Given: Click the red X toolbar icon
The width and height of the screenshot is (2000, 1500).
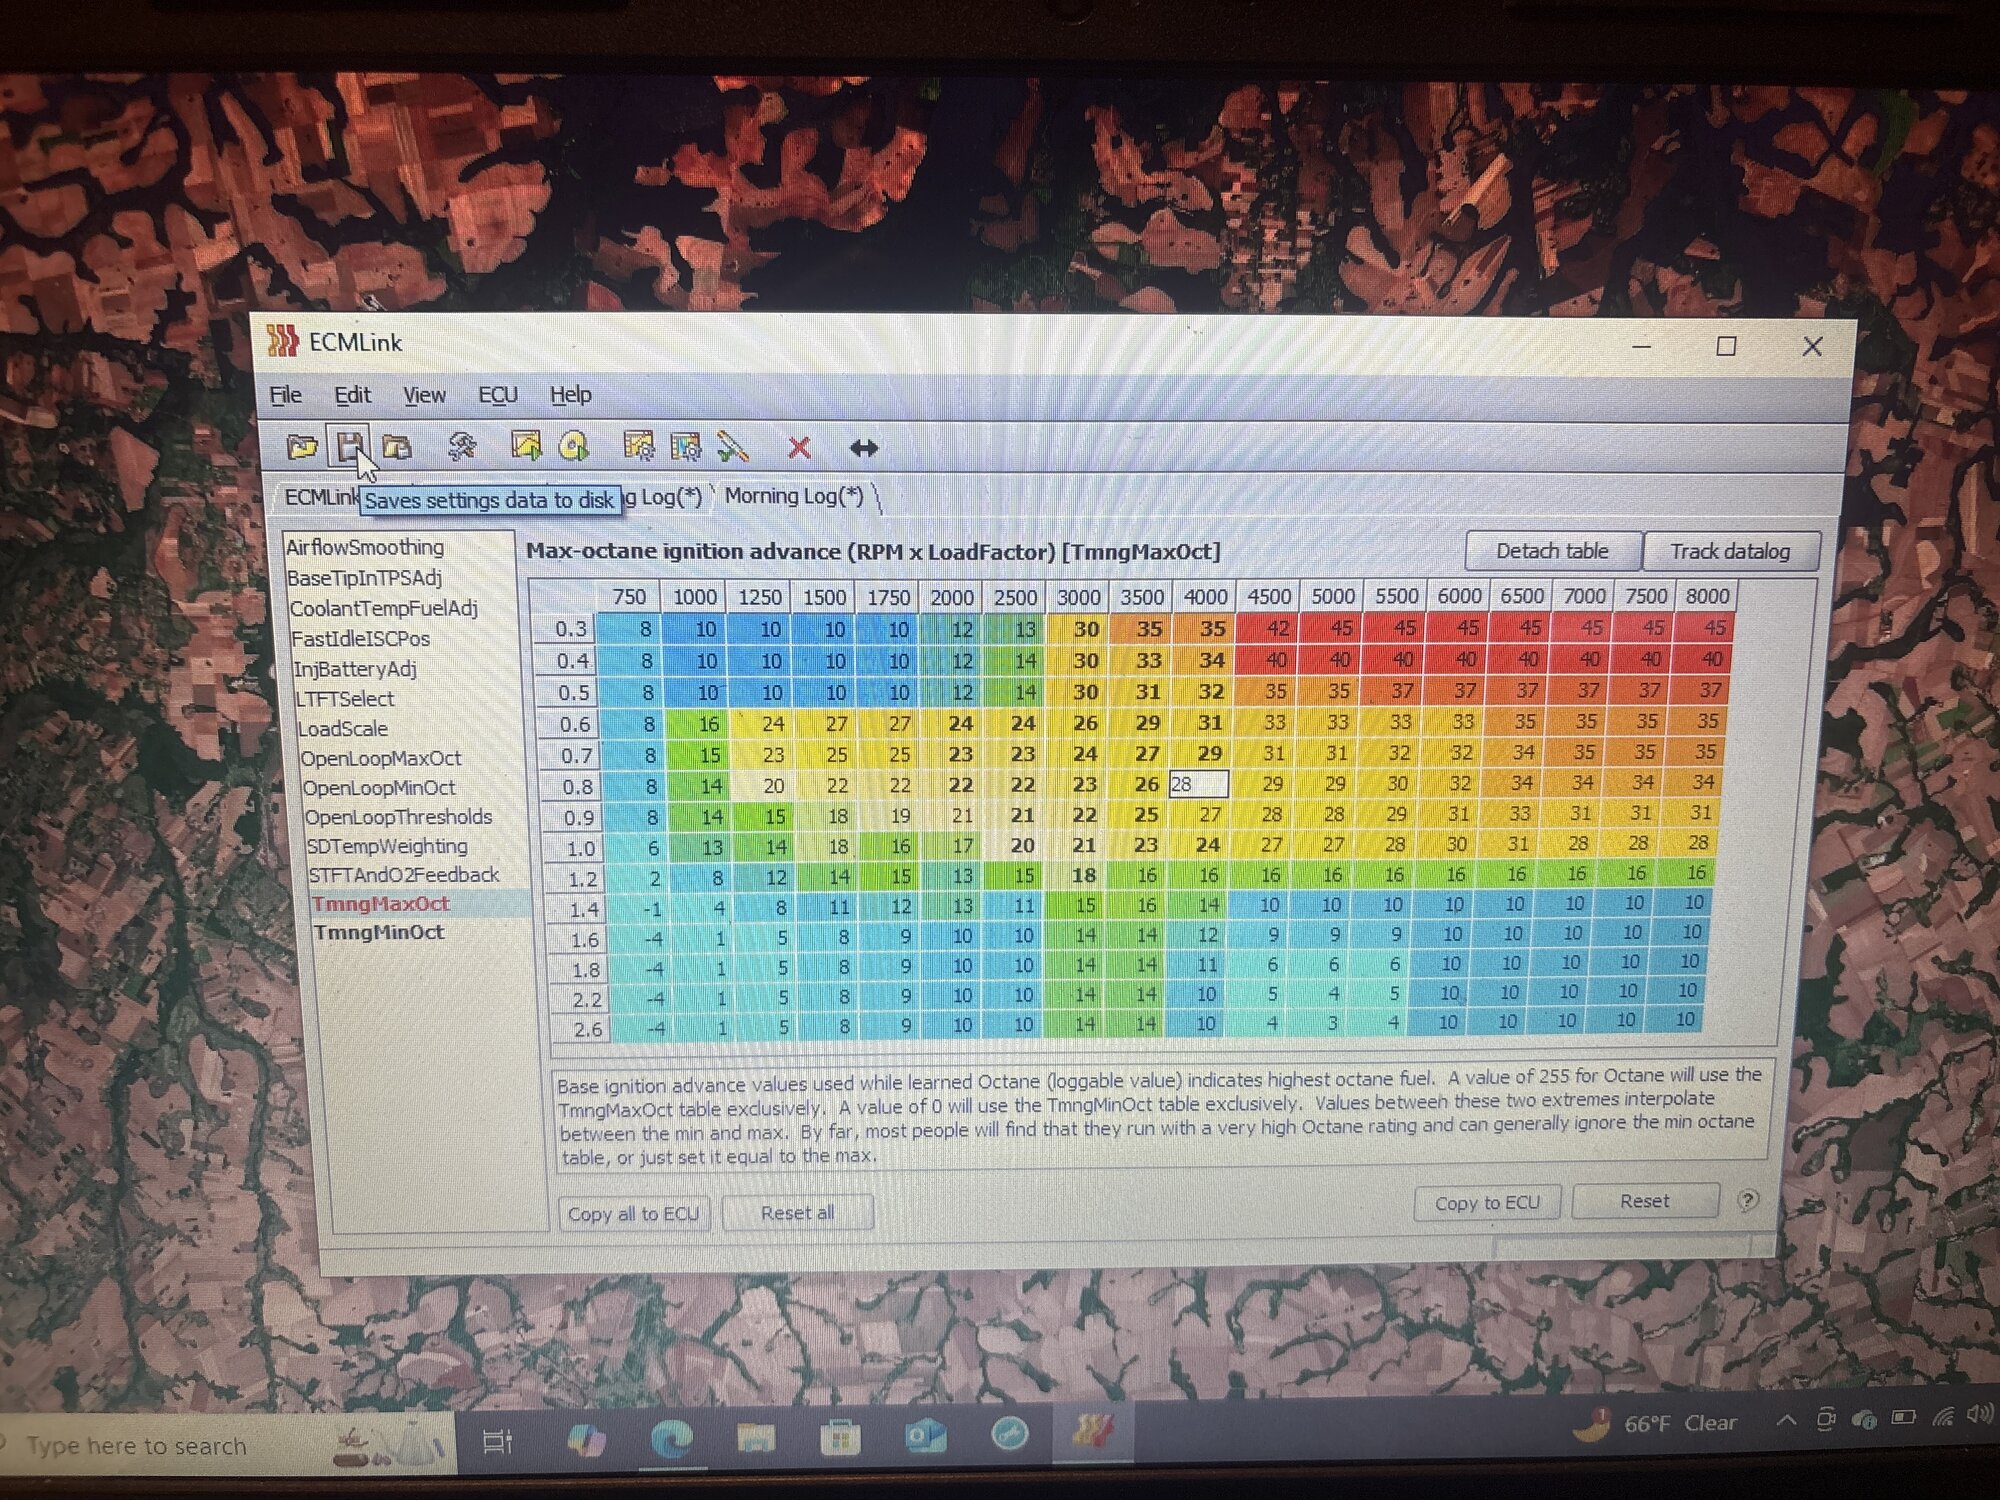Looking at the screenshot, I should (799, 447).
